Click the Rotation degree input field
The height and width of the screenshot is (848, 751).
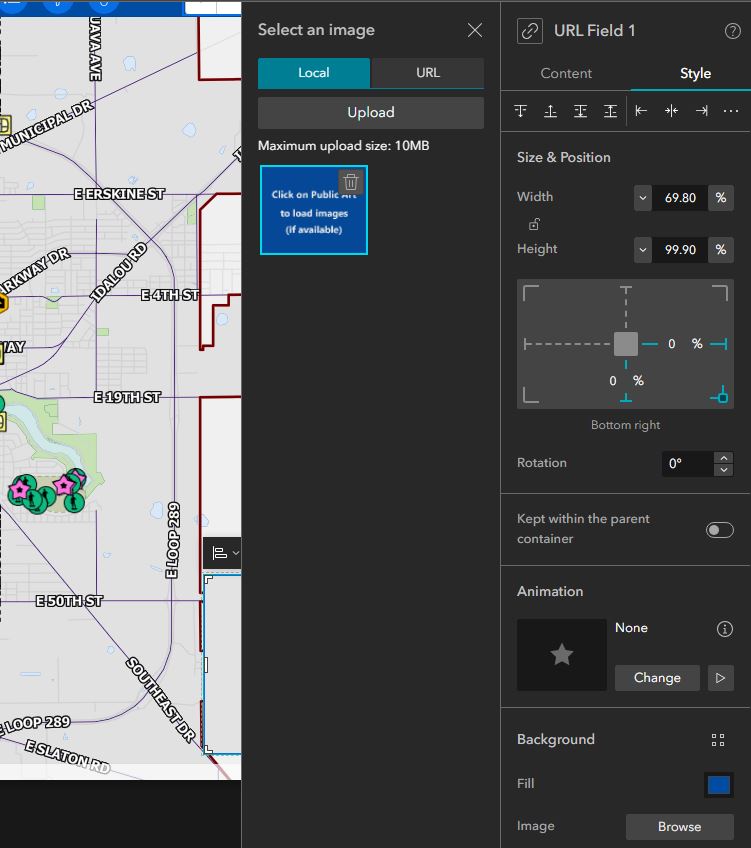point(687,463)
